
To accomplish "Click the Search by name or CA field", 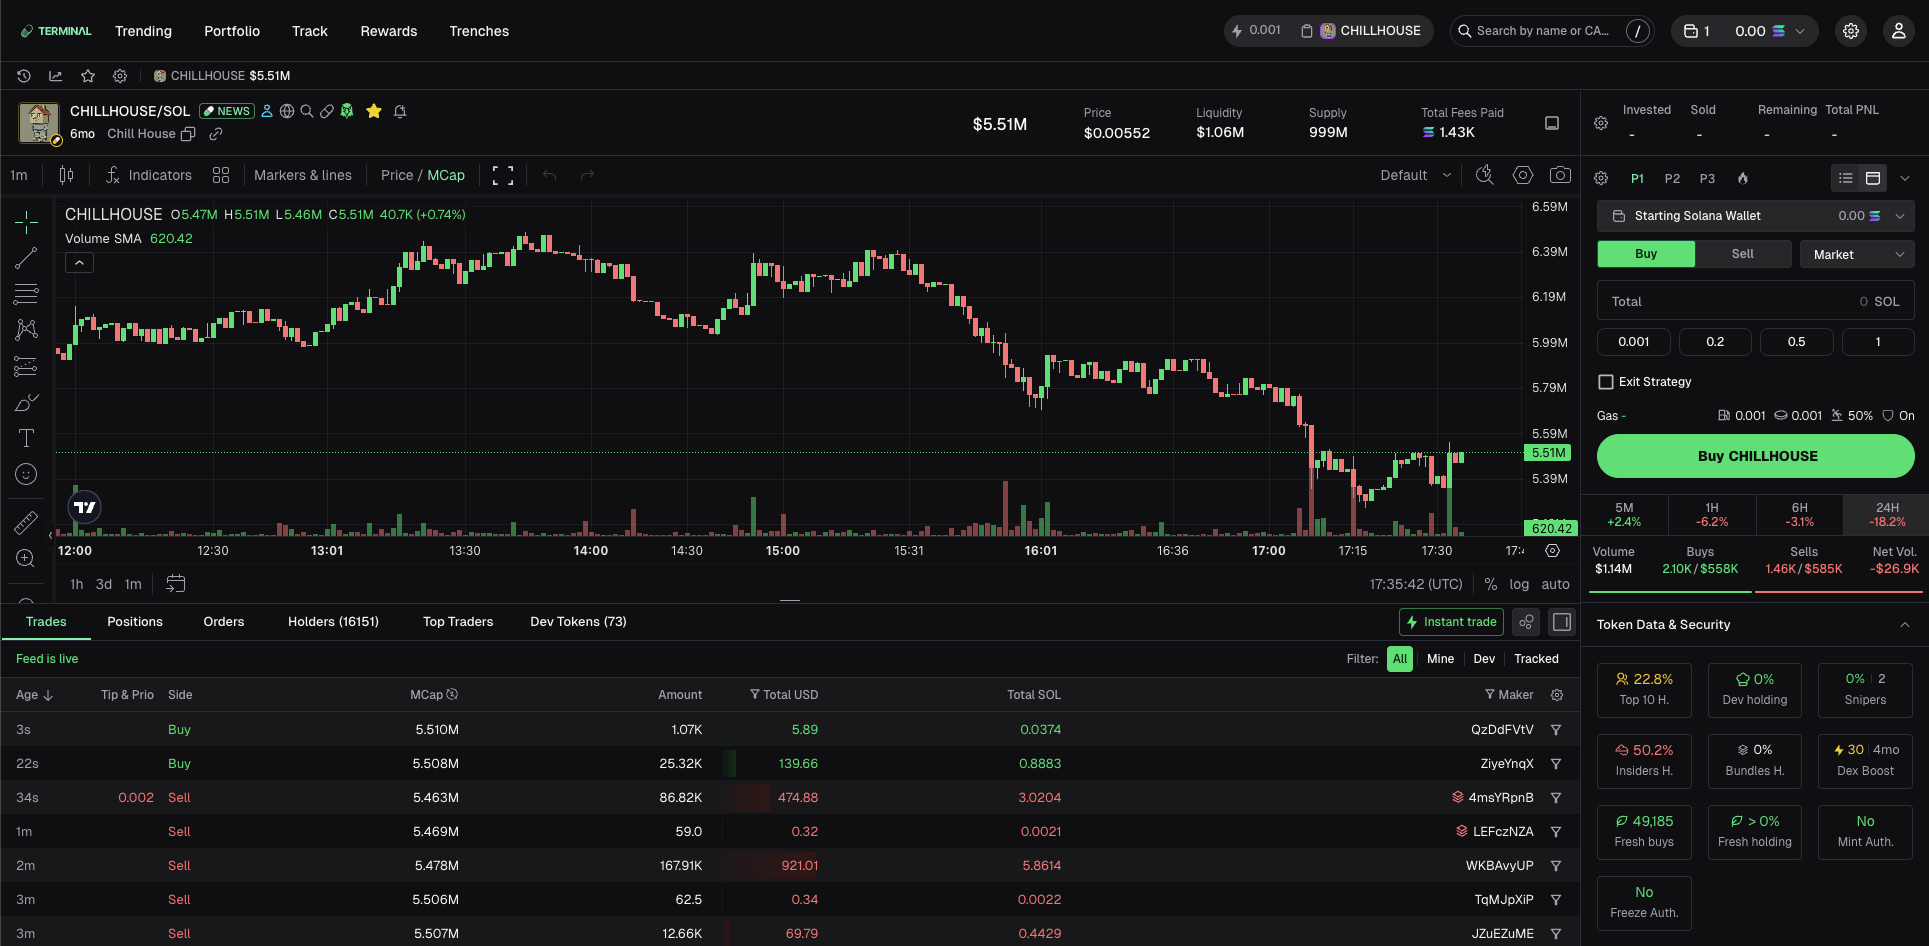I will click(1540, 31).
